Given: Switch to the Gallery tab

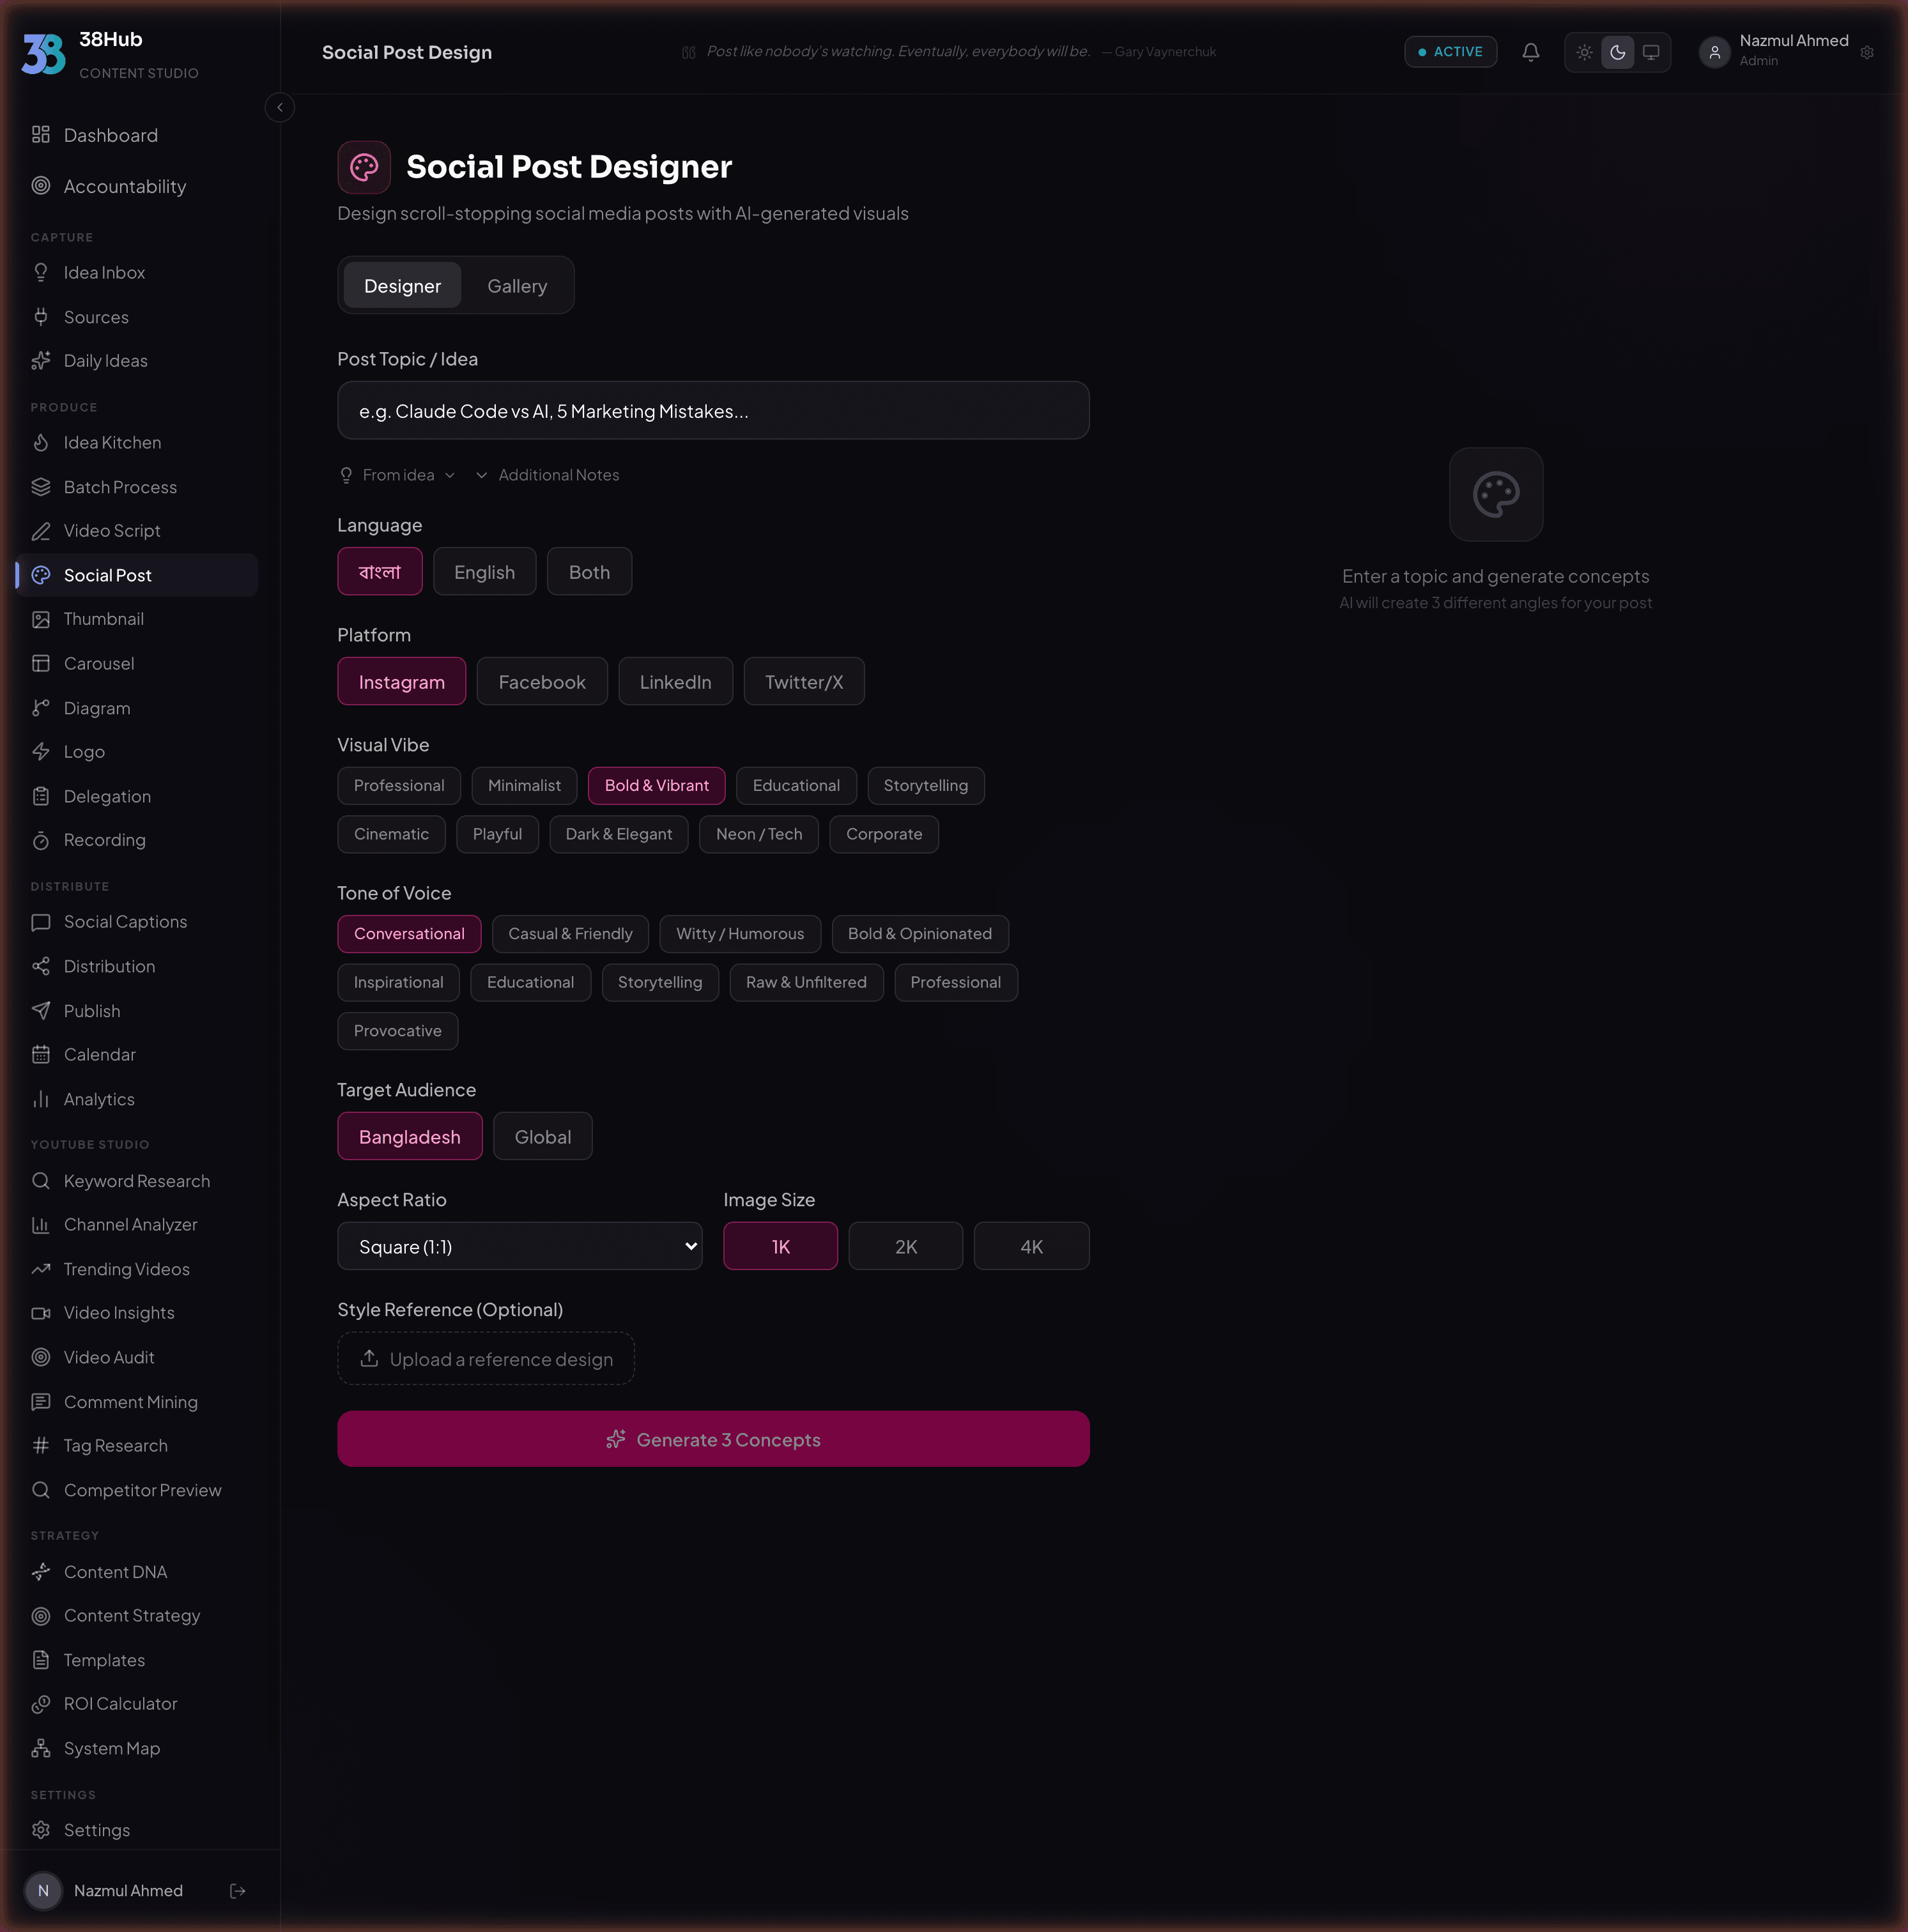Looking at the screenshot, I should (x=516, y=285).
